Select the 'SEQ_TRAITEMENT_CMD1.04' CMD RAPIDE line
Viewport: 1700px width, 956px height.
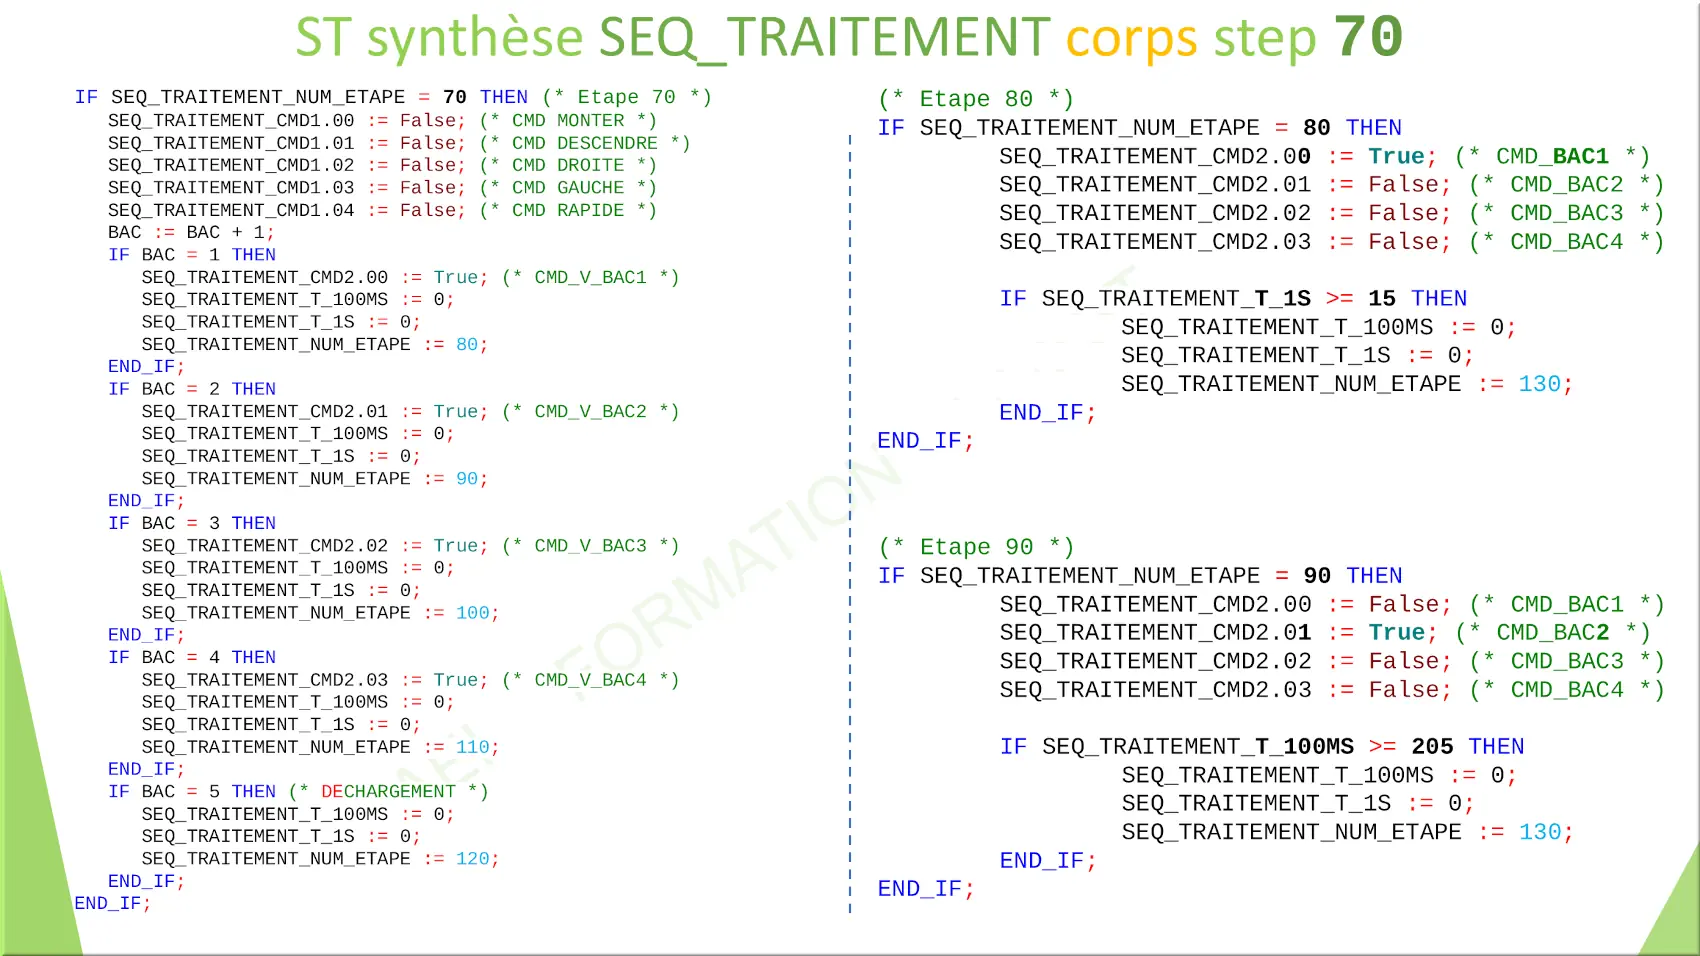[x=382, y=210]
